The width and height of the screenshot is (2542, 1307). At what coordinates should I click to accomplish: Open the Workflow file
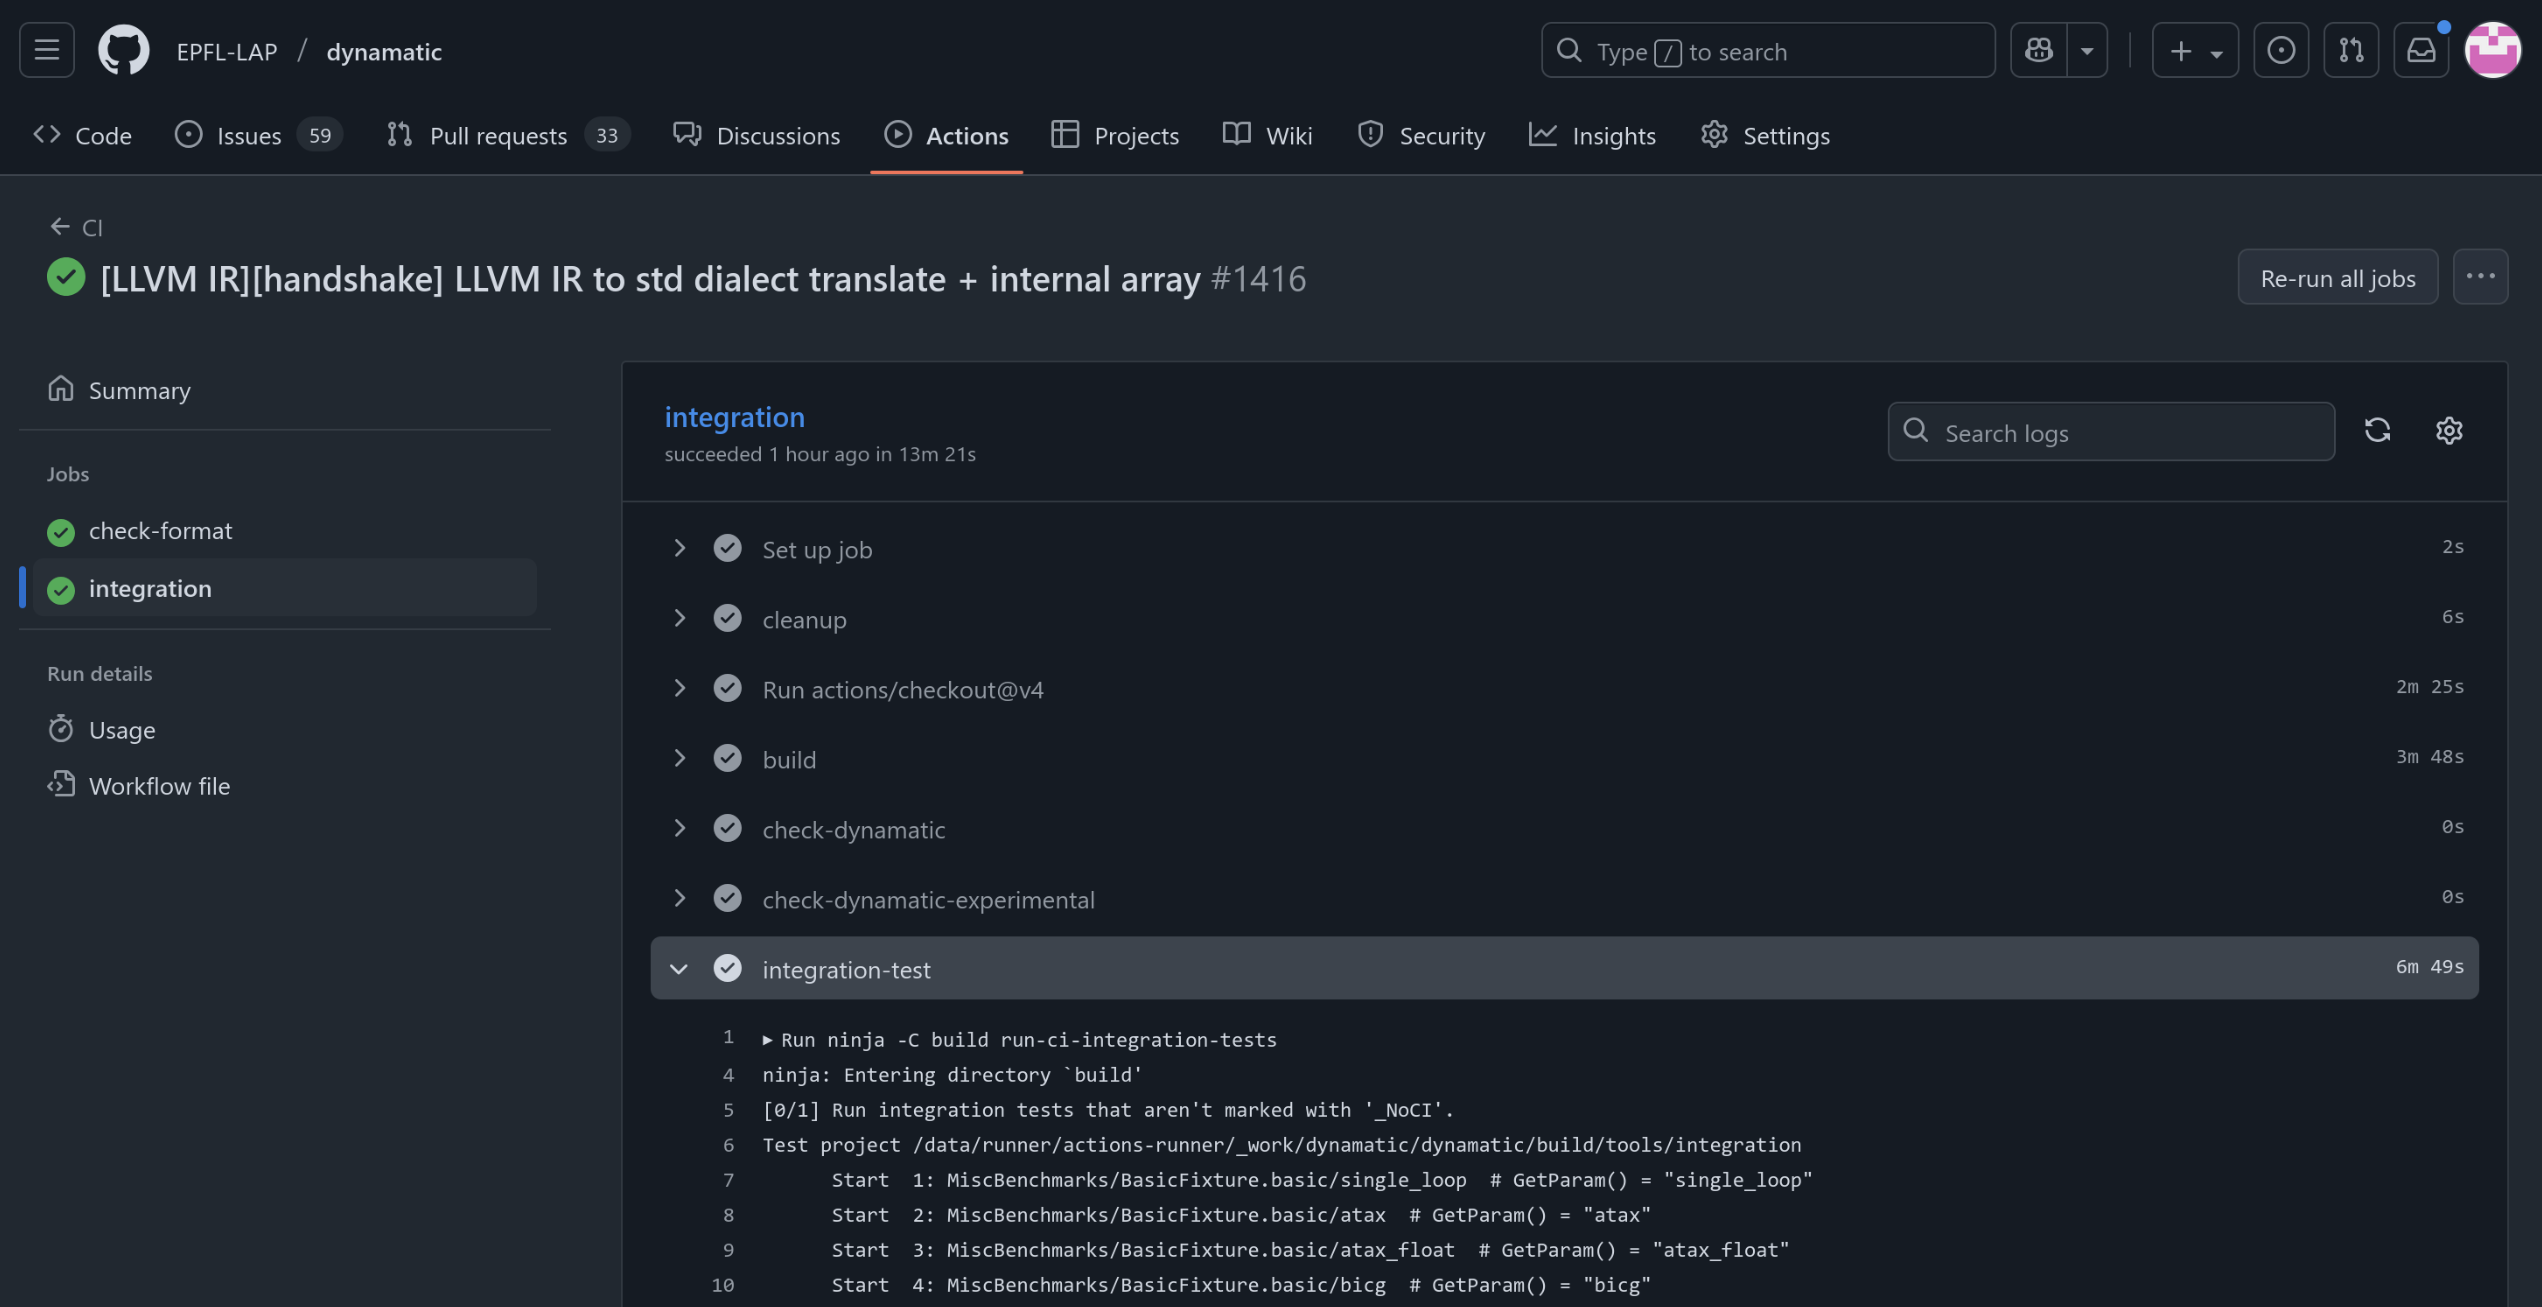click(x=159, y=786)
